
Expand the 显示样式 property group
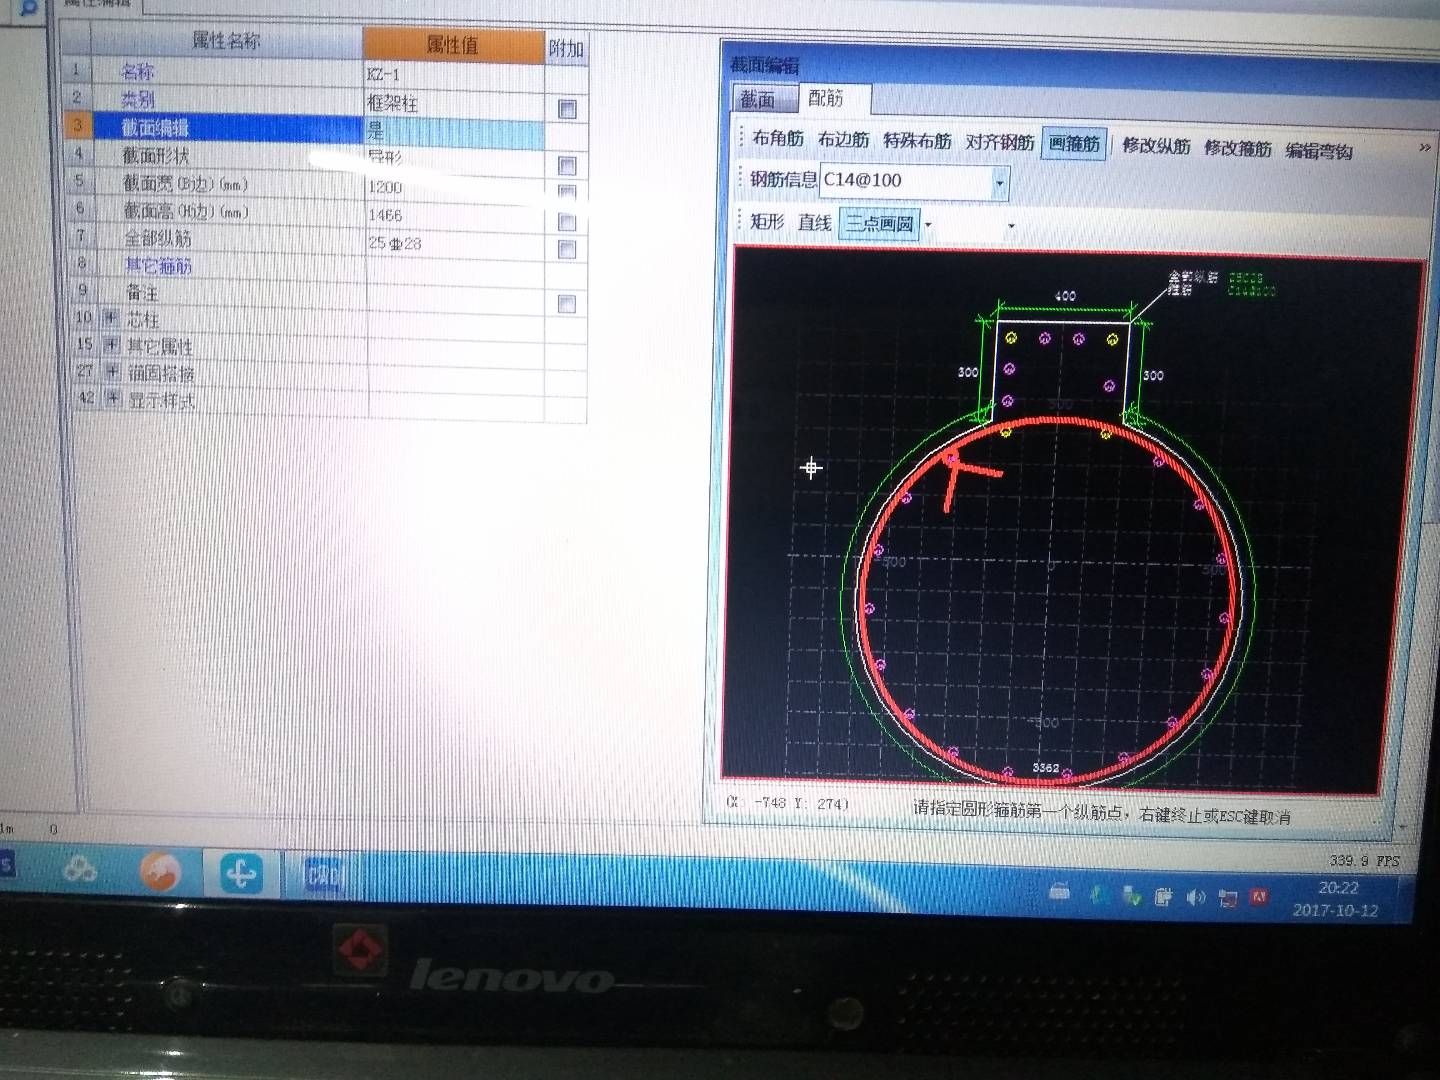pos(112,398)
